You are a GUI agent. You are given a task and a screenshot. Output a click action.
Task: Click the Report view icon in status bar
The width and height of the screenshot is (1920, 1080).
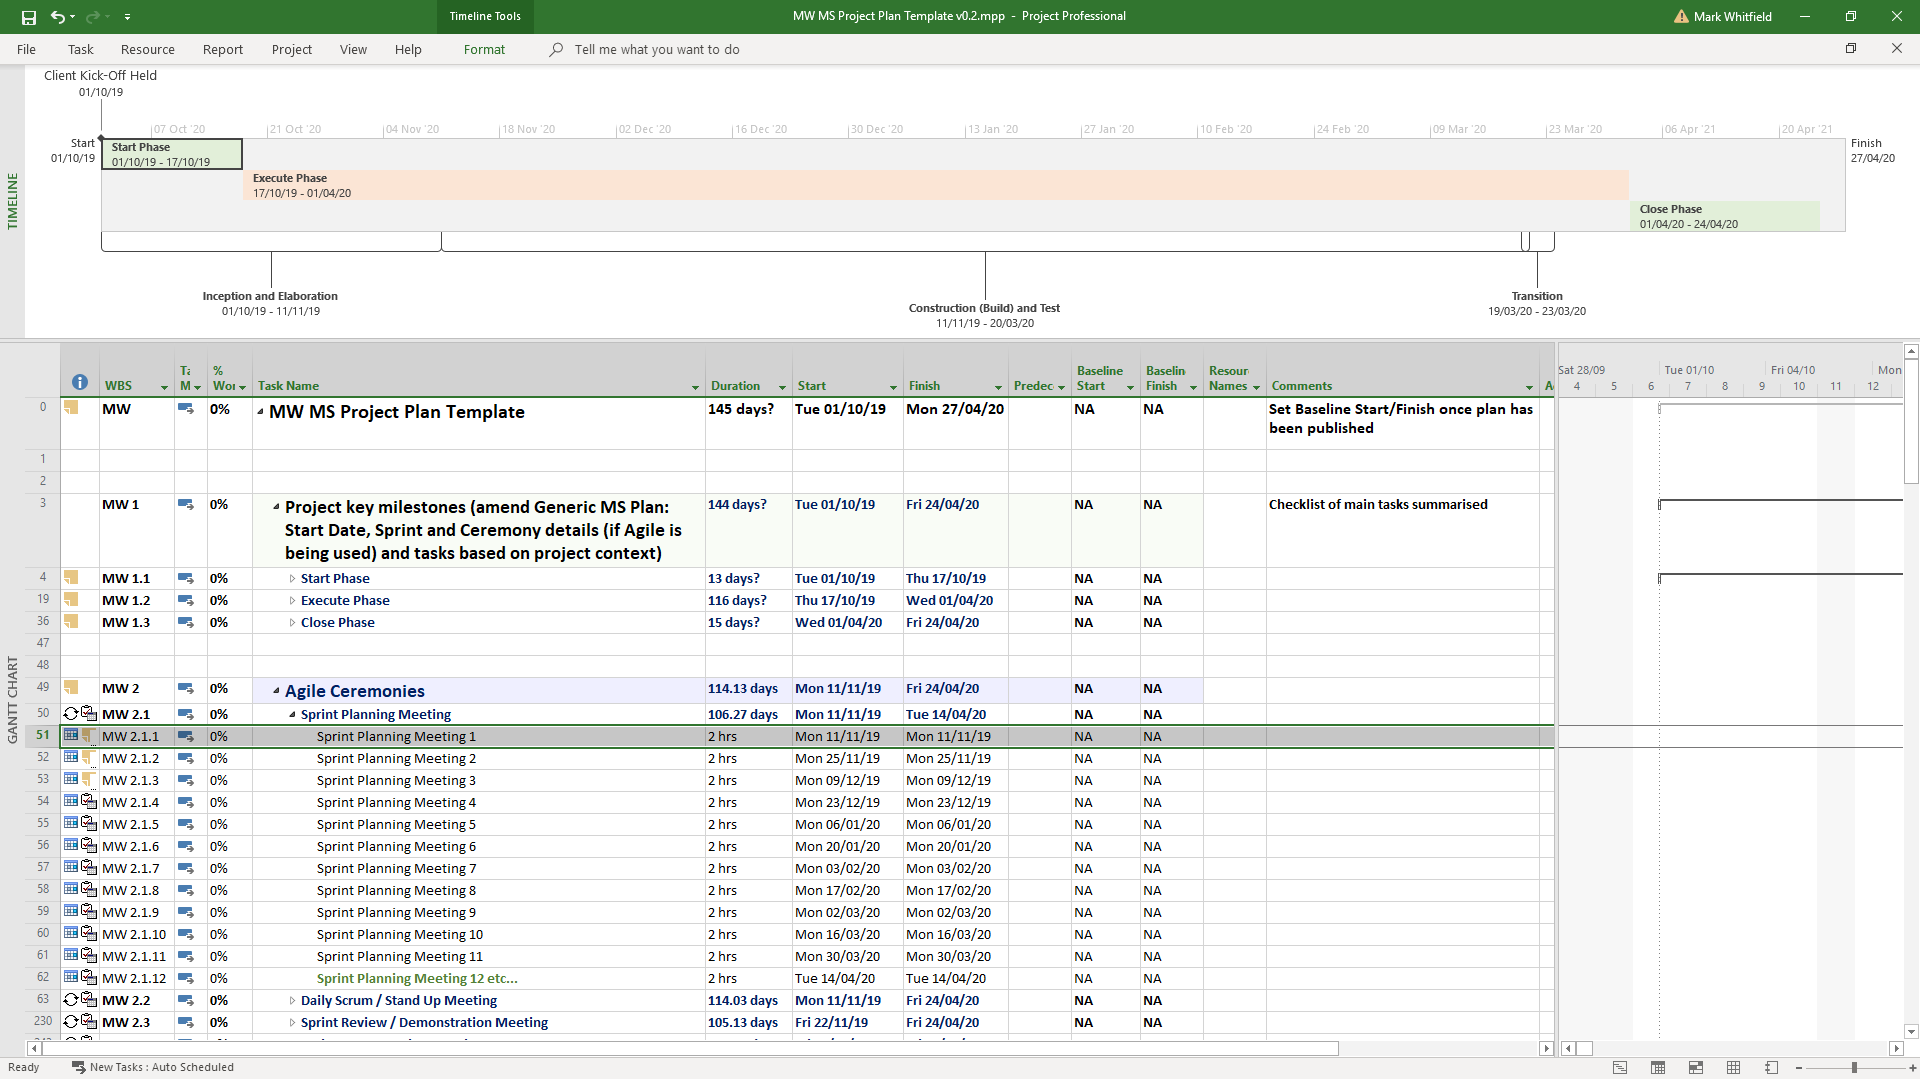(1771, 1068)
